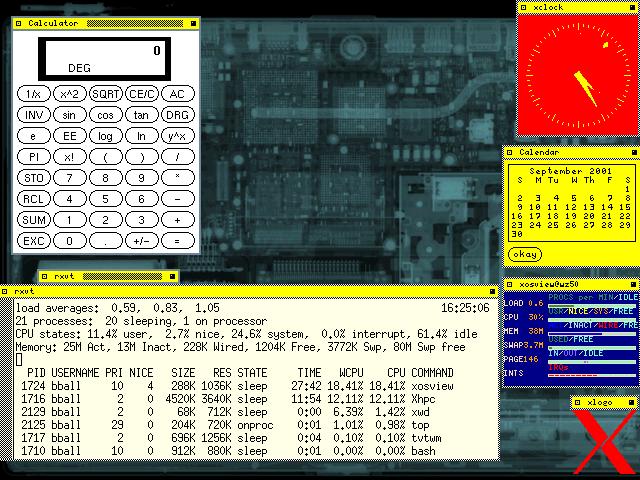Click the open parenthesis key
This screenshot has height=480, width=640.
(106, 157)
